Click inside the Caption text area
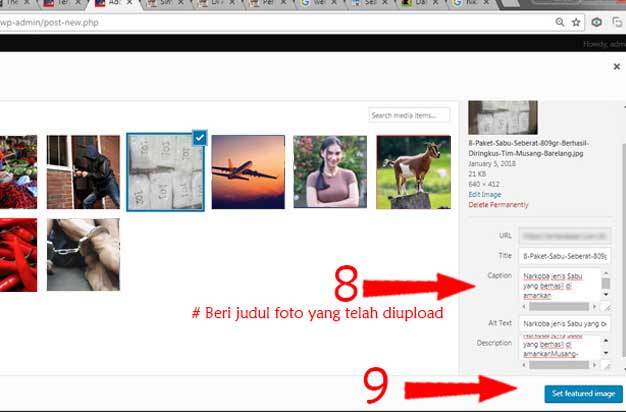The image size is (626, 412). coord(559,284)
